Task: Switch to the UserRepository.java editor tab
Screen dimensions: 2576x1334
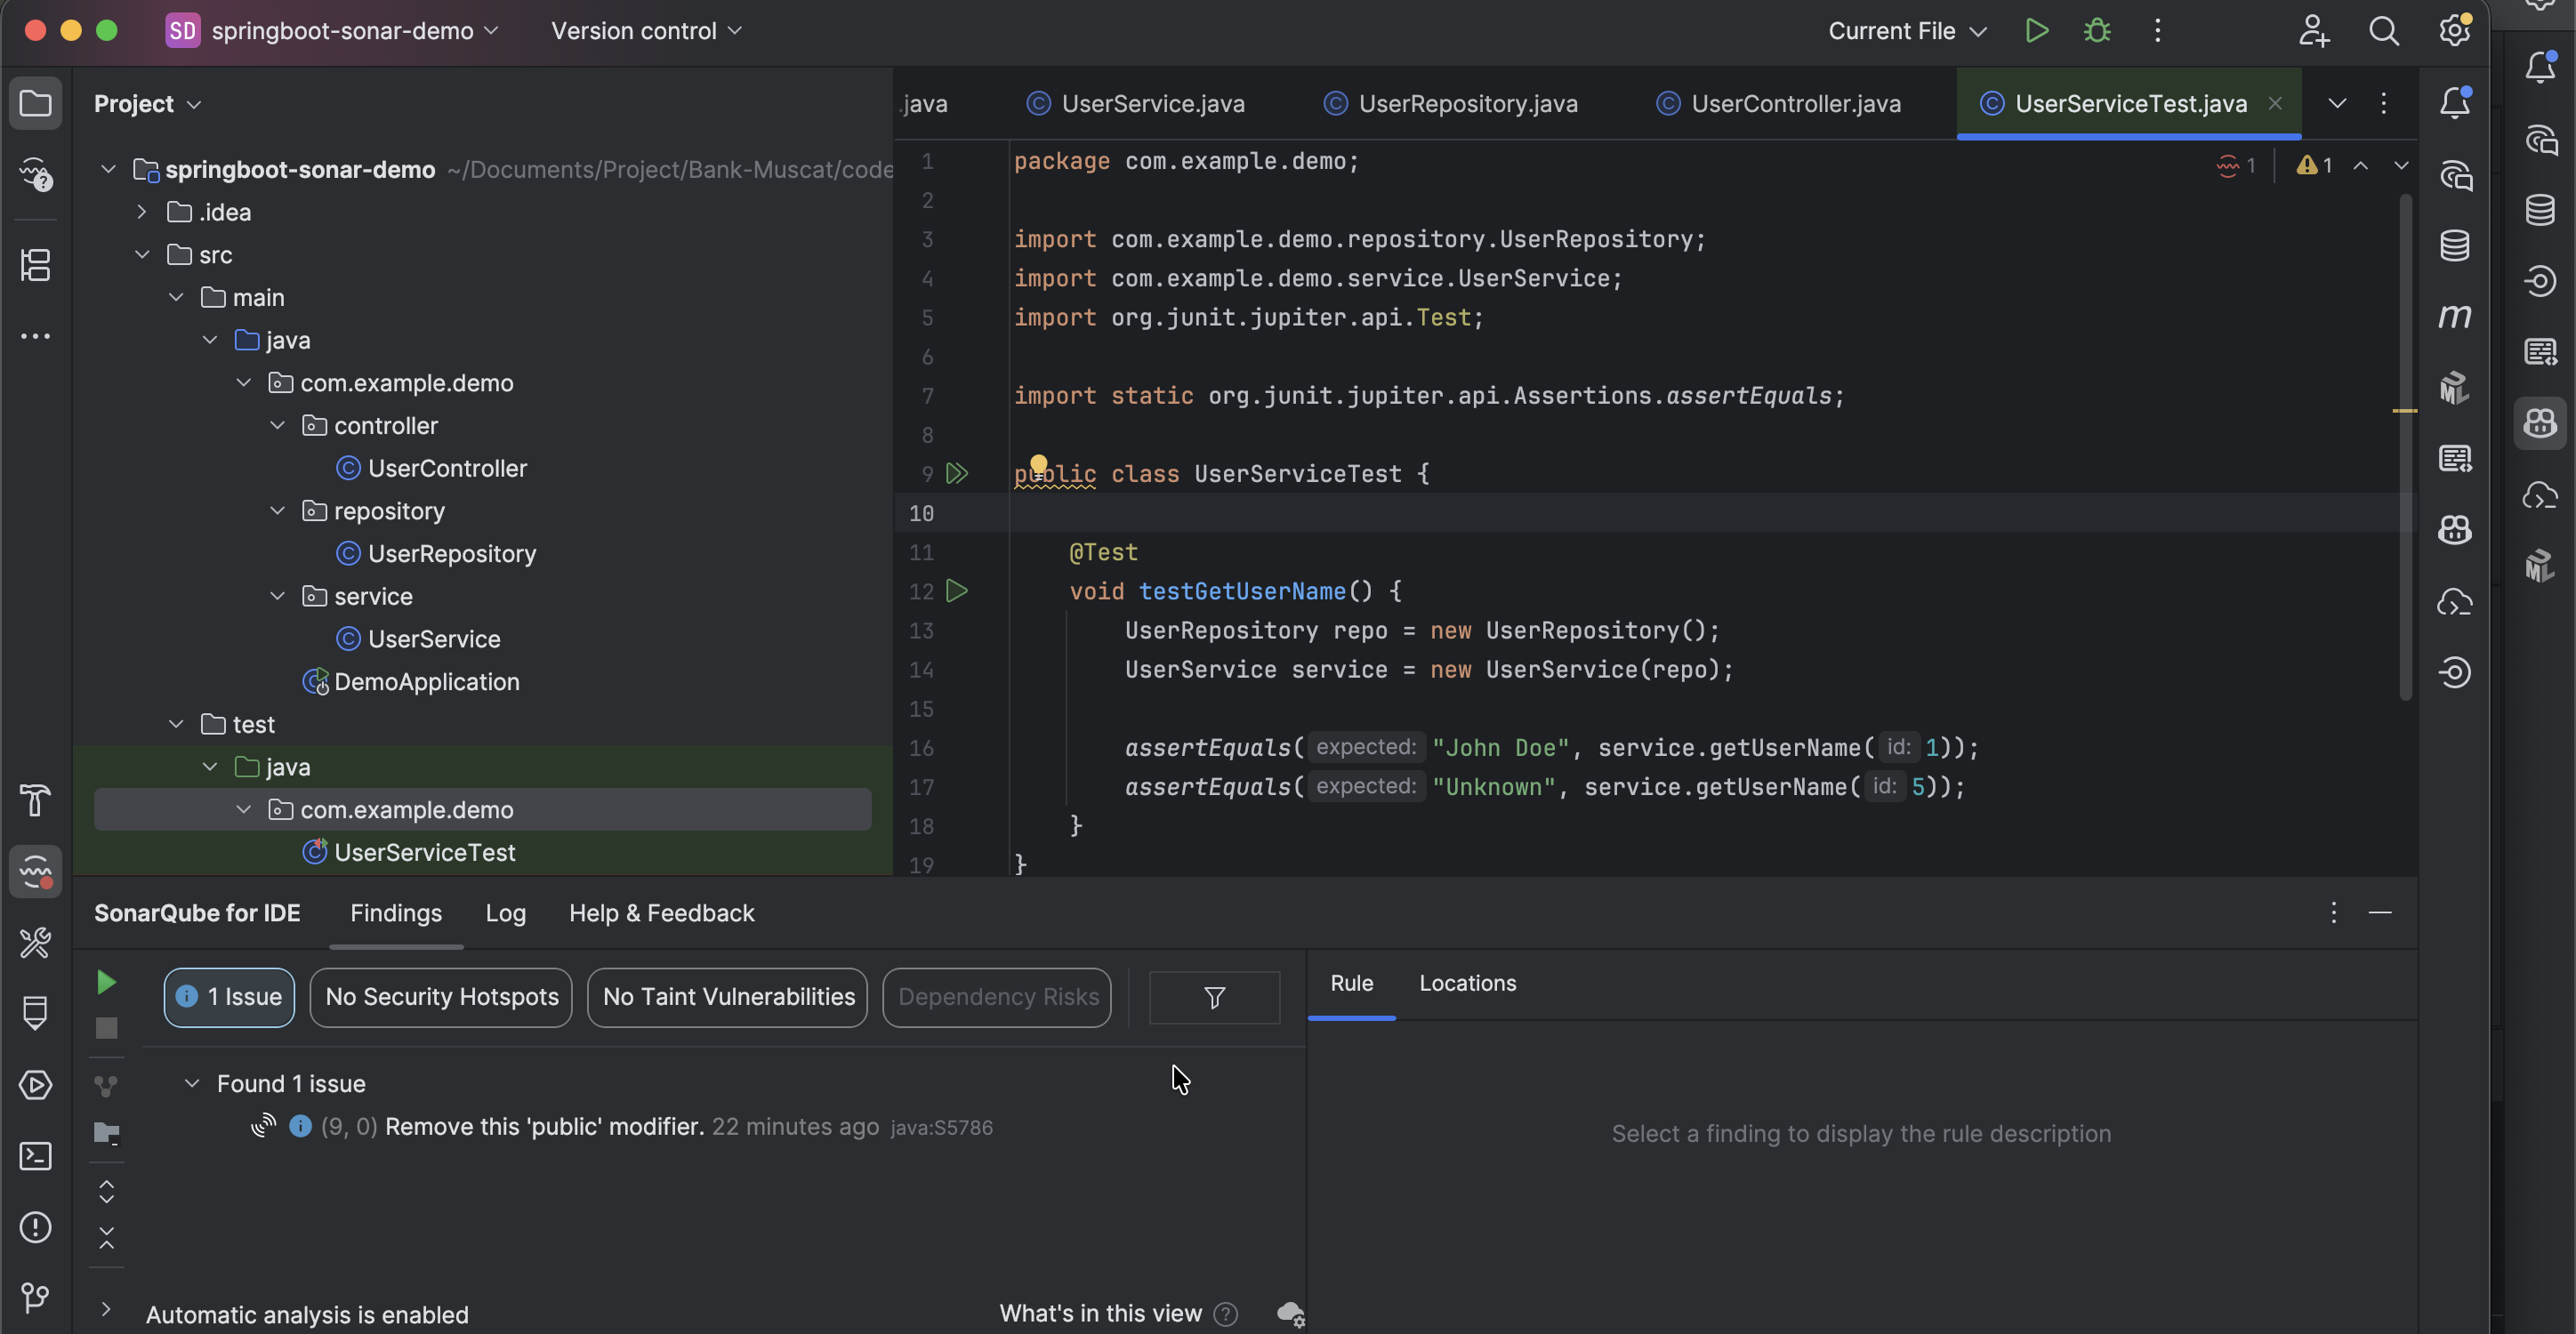Action: pos(1467,104)
